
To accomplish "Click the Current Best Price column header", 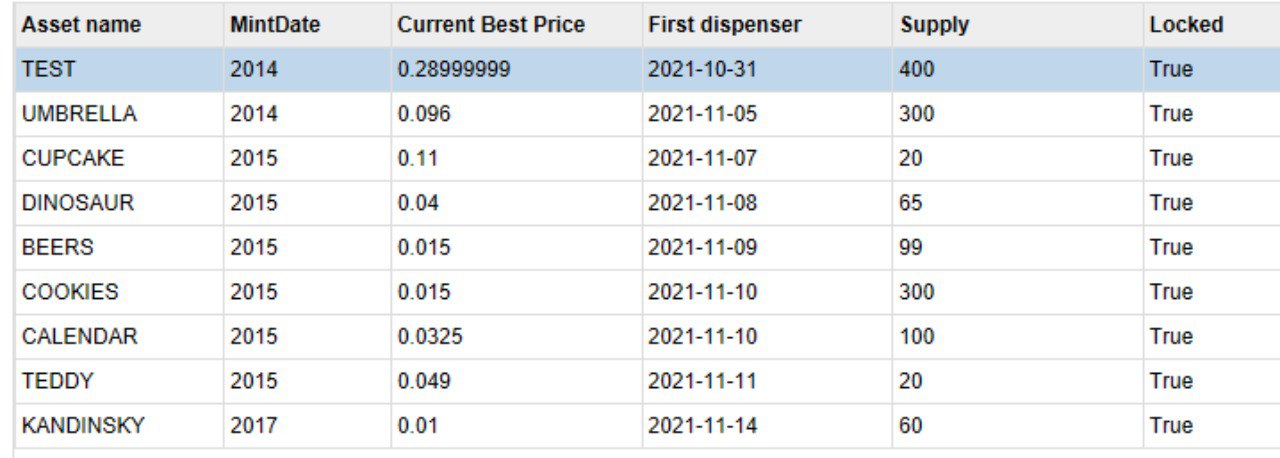I will click(516, 25).
